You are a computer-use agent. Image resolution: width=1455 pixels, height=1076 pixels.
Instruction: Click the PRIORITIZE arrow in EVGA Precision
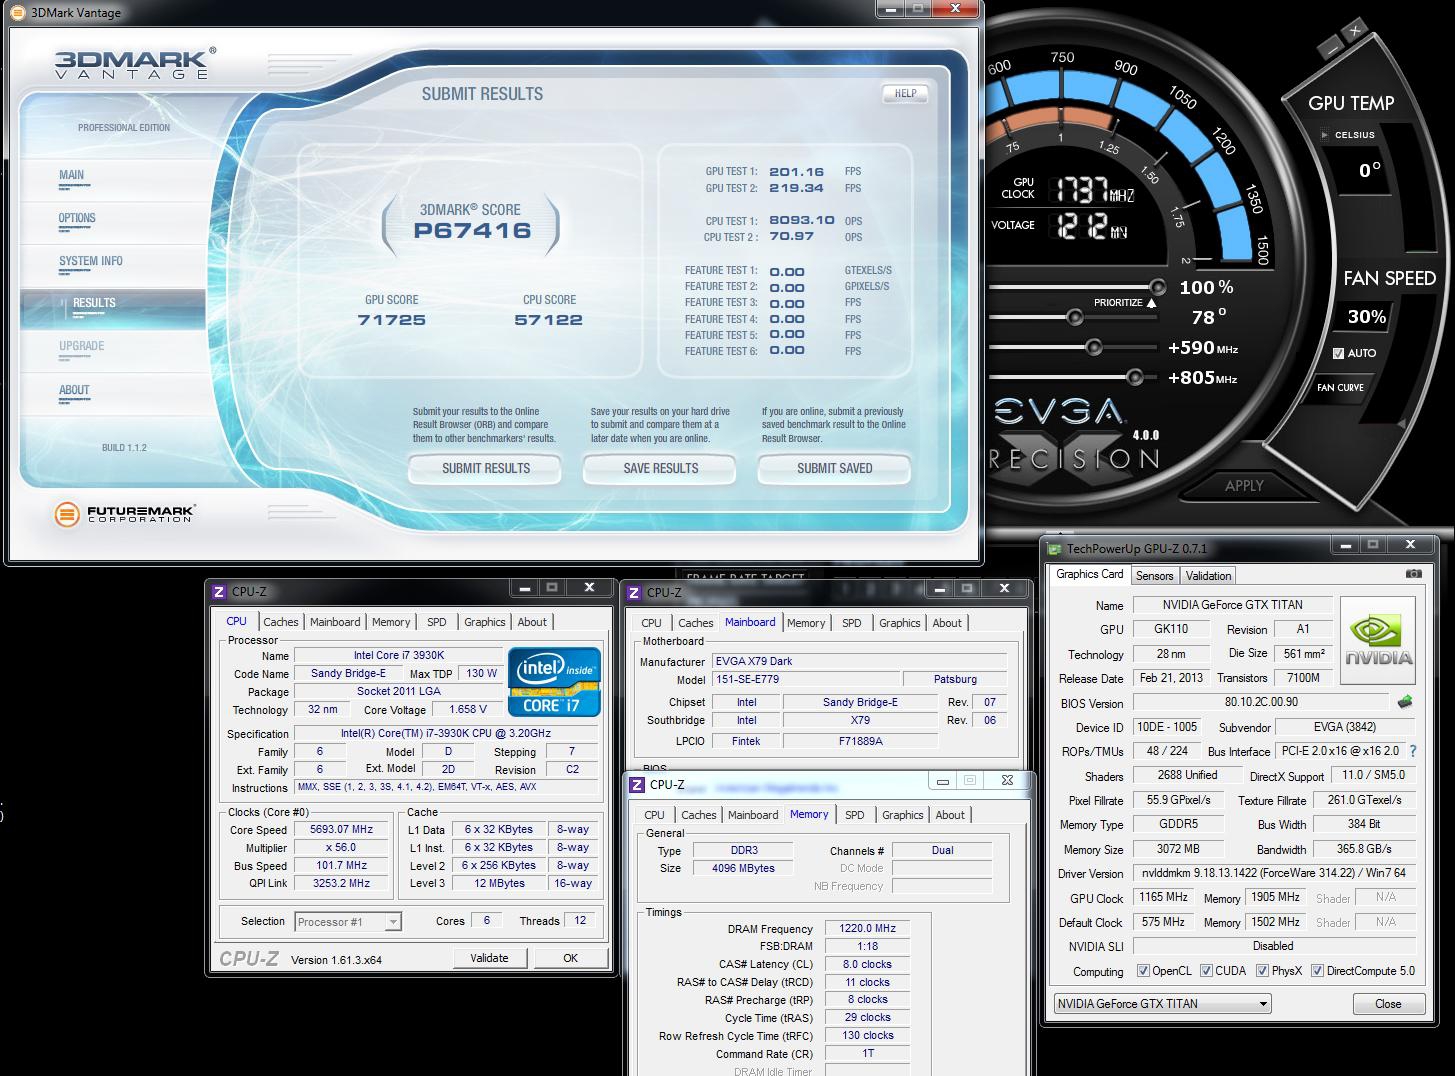pyautogui.click(x=1151, y=303)
